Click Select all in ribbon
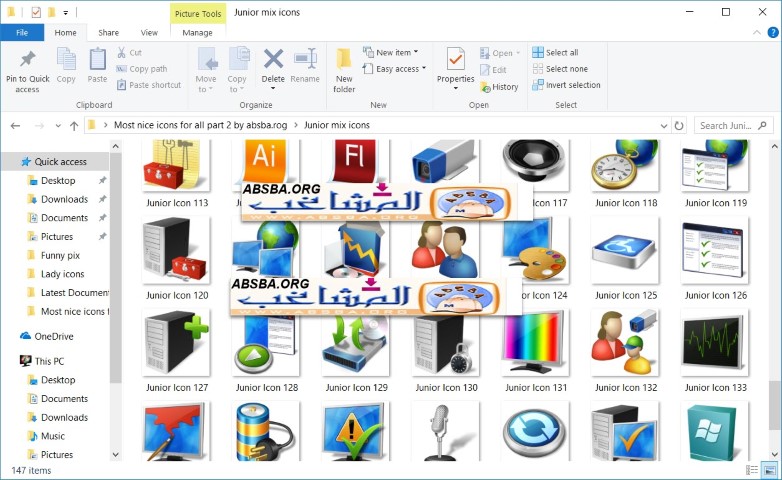Screen dimensions: 782x480 (556, 52)
